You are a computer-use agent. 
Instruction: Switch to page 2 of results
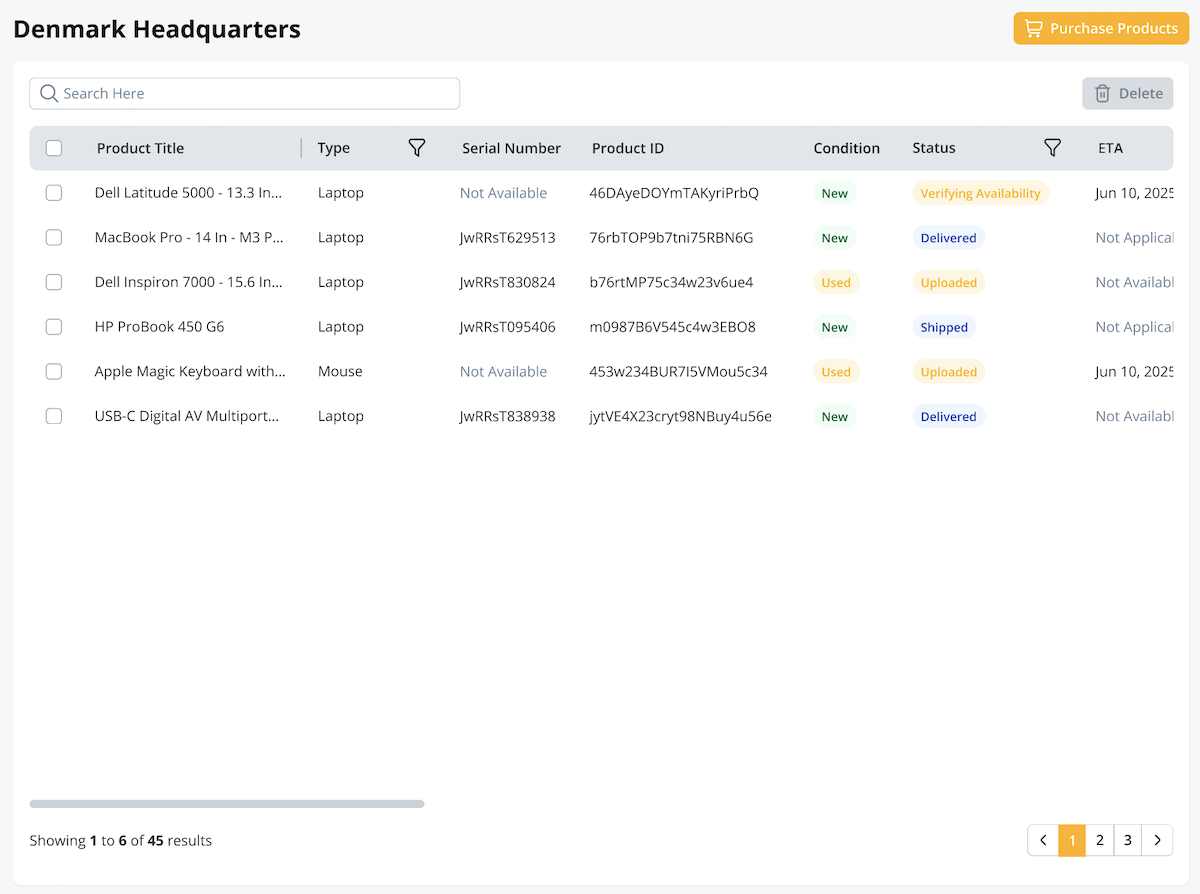[1099, 840]
